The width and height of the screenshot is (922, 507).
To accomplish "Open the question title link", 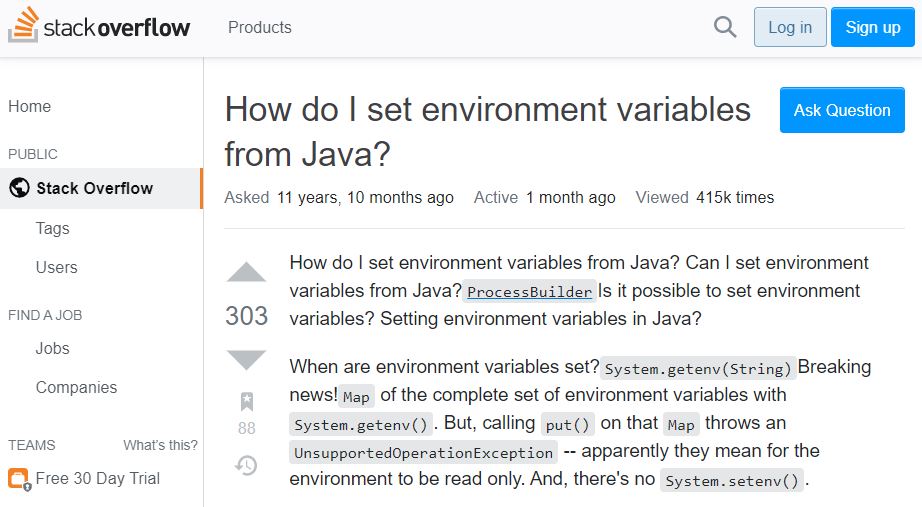I will click(487, 132).
